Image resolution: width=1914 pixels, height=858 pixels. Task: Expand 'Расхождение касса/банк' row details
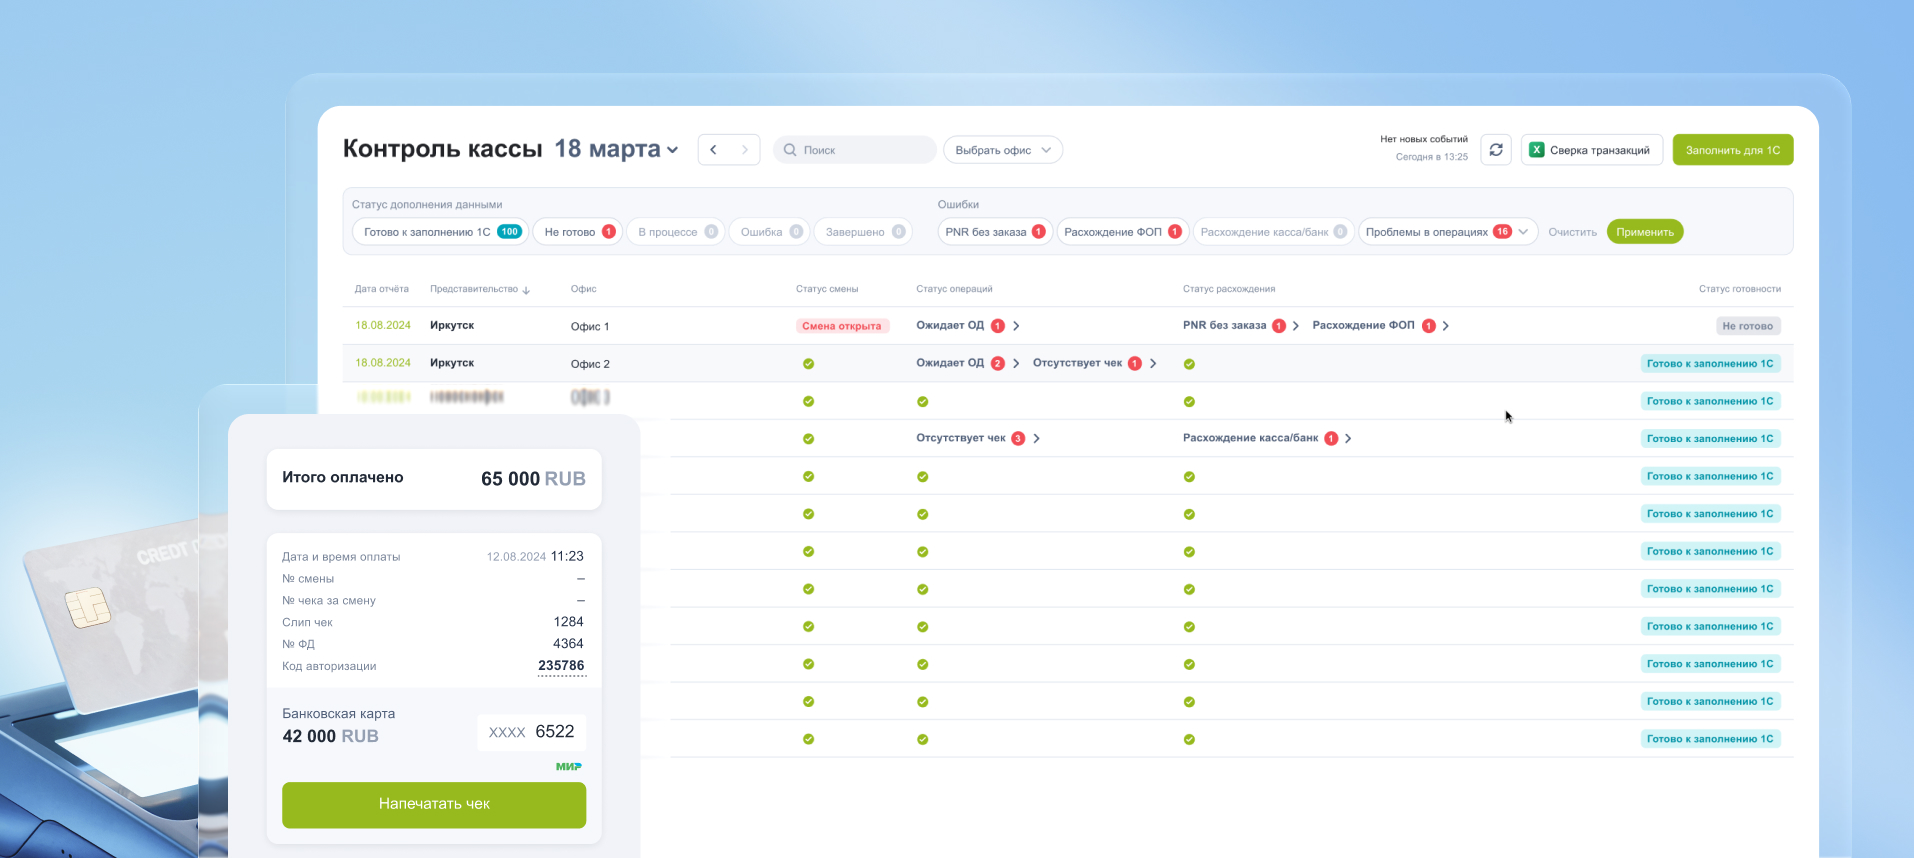pos(1348,439)
